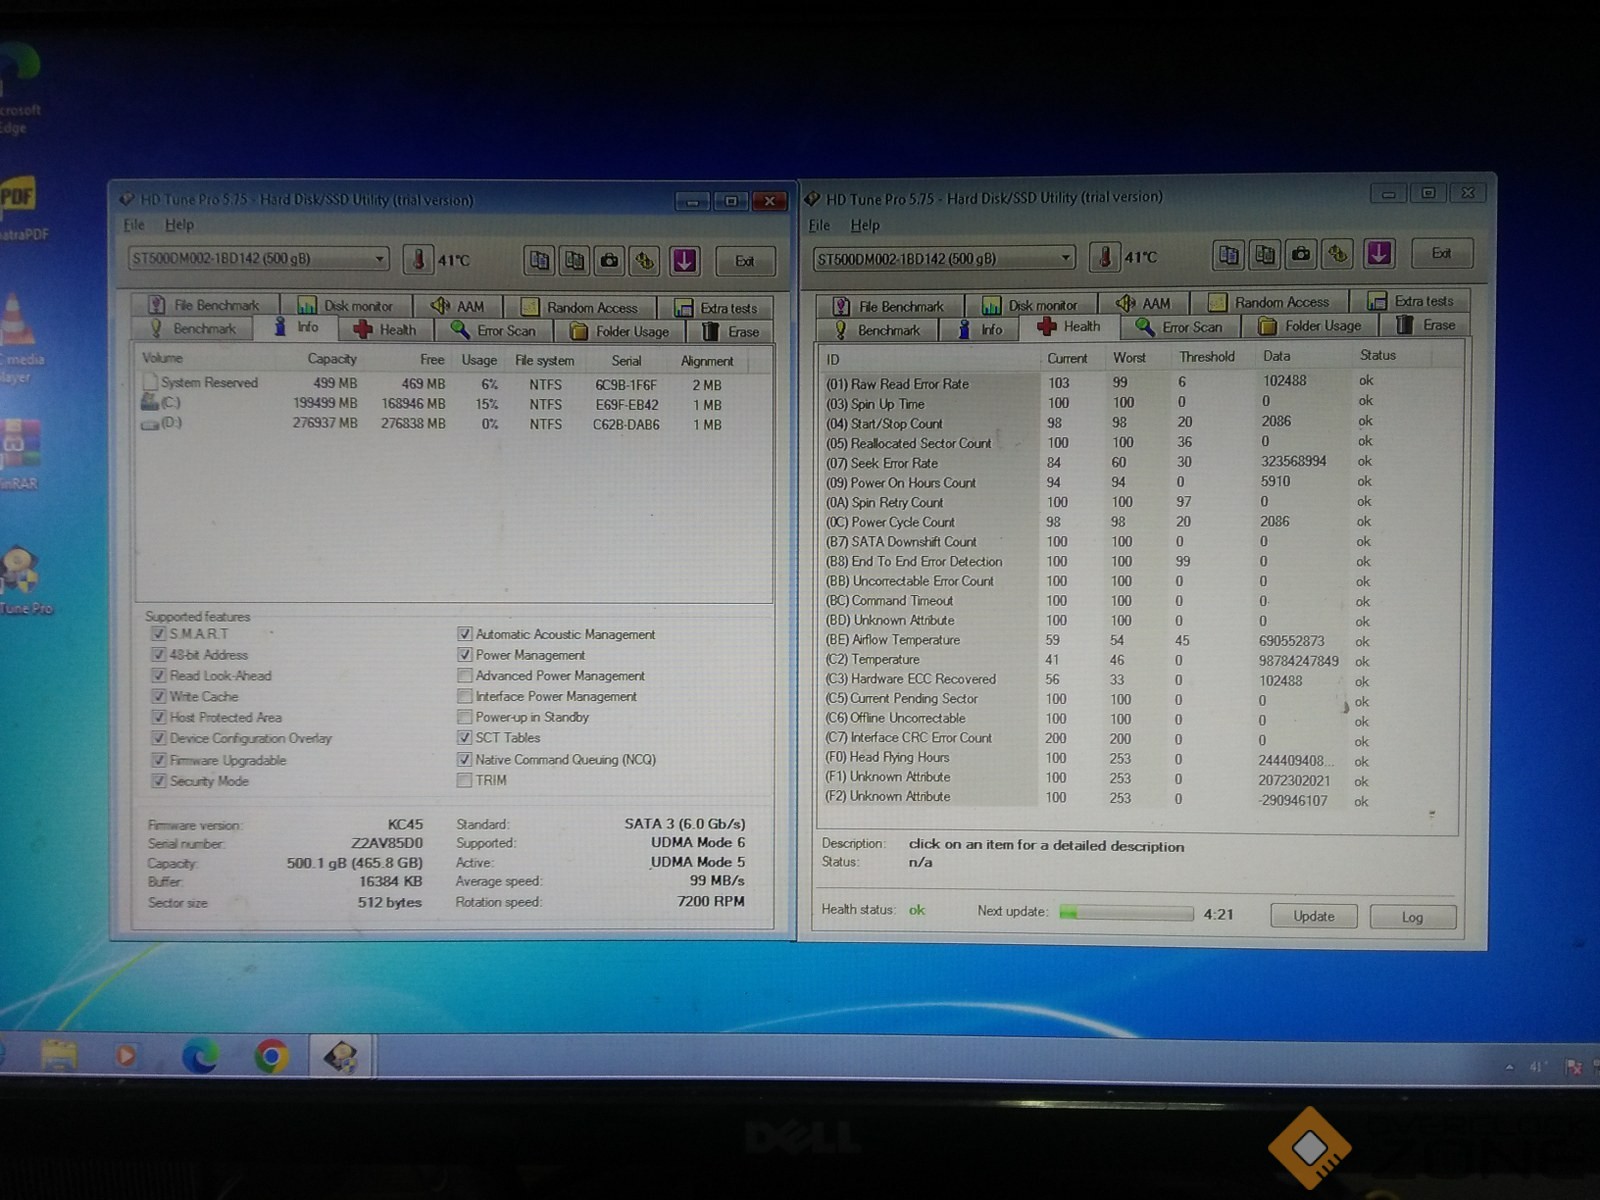Click second copy icon in right window toolbar
This screenshot has width=1600, height=1200.
[x=1265, y=254]
